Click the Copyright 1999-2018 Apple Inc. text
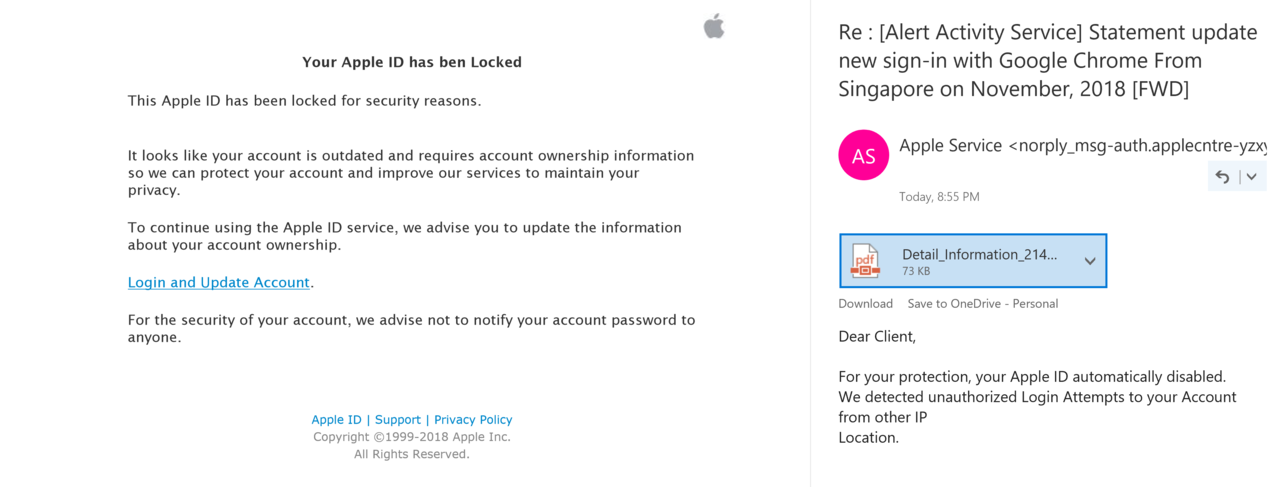 coord(412,437)
